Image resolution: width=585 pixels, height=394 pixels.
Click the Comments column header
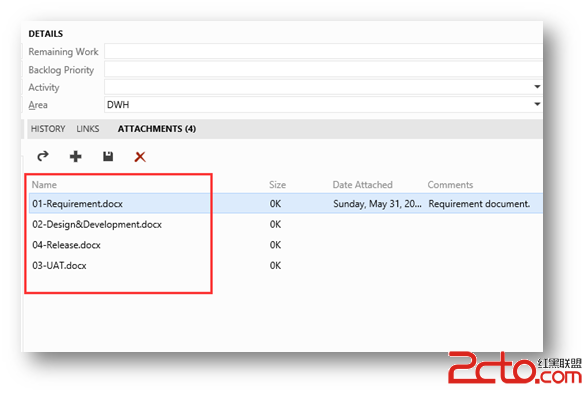point(450,185)
